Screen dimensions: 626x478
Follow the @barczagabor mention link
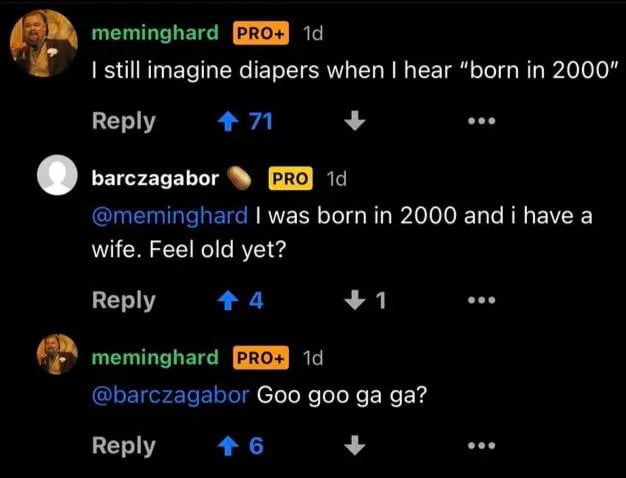[x=170, y=392]
